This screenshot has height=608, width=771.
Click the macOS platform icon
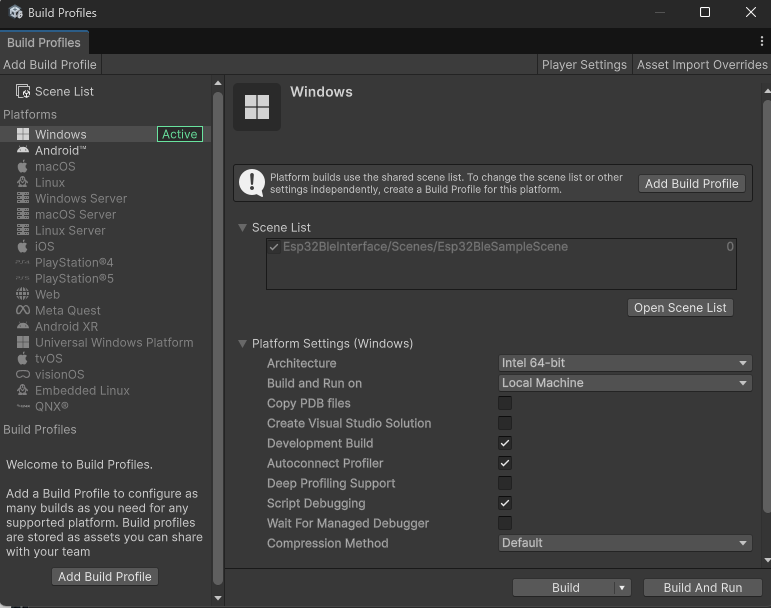23,167
